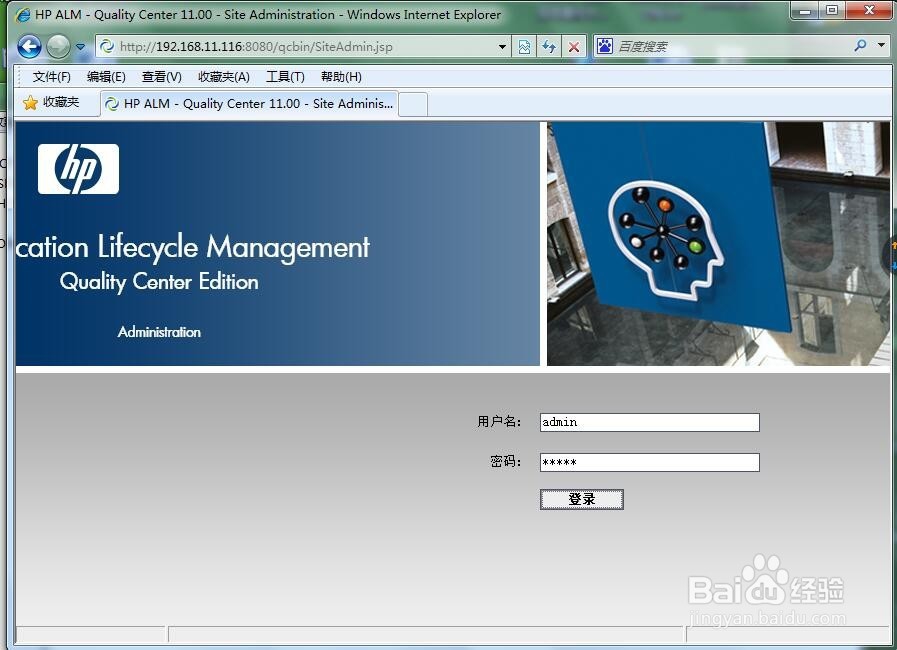Open the 工具(T) menu
The width and height of the screenshot is (897, 650).
285,77
